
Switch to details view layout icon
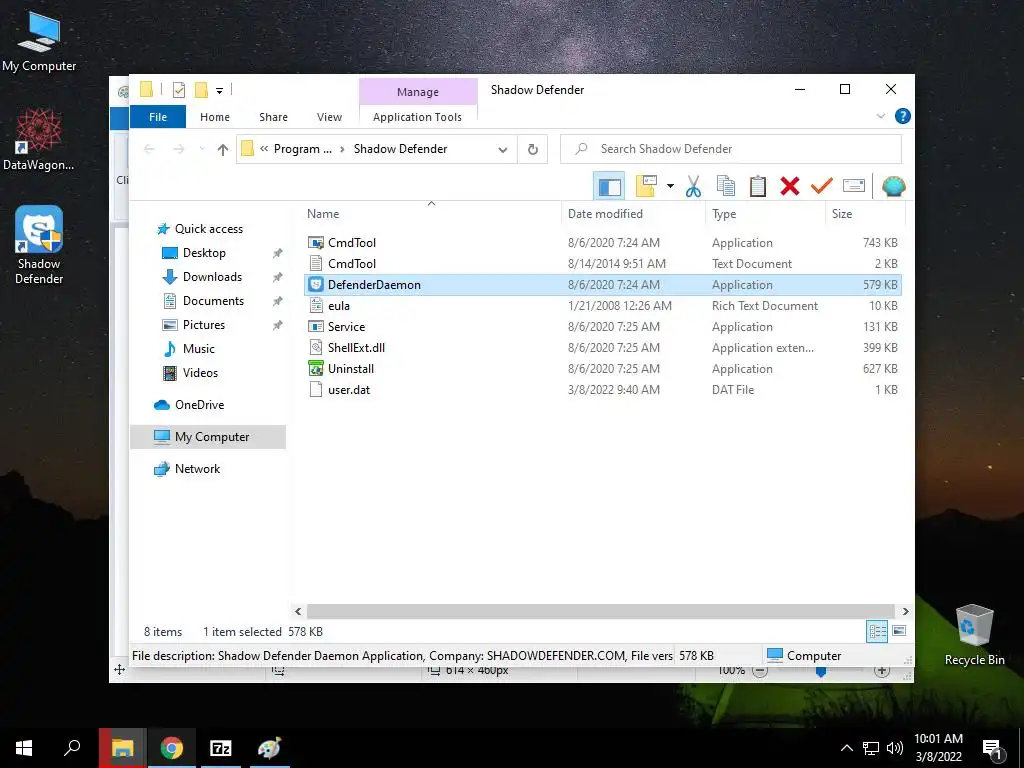point(877,631)
